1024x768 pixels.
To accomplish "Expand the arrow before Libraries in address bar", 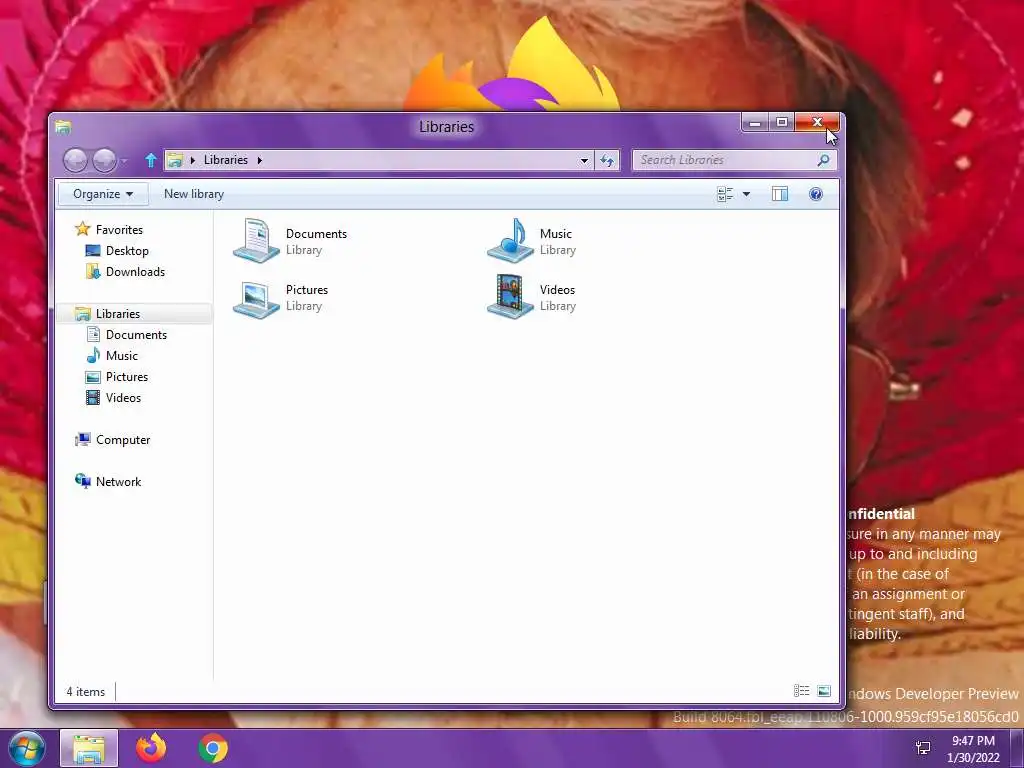I will 193,160.
